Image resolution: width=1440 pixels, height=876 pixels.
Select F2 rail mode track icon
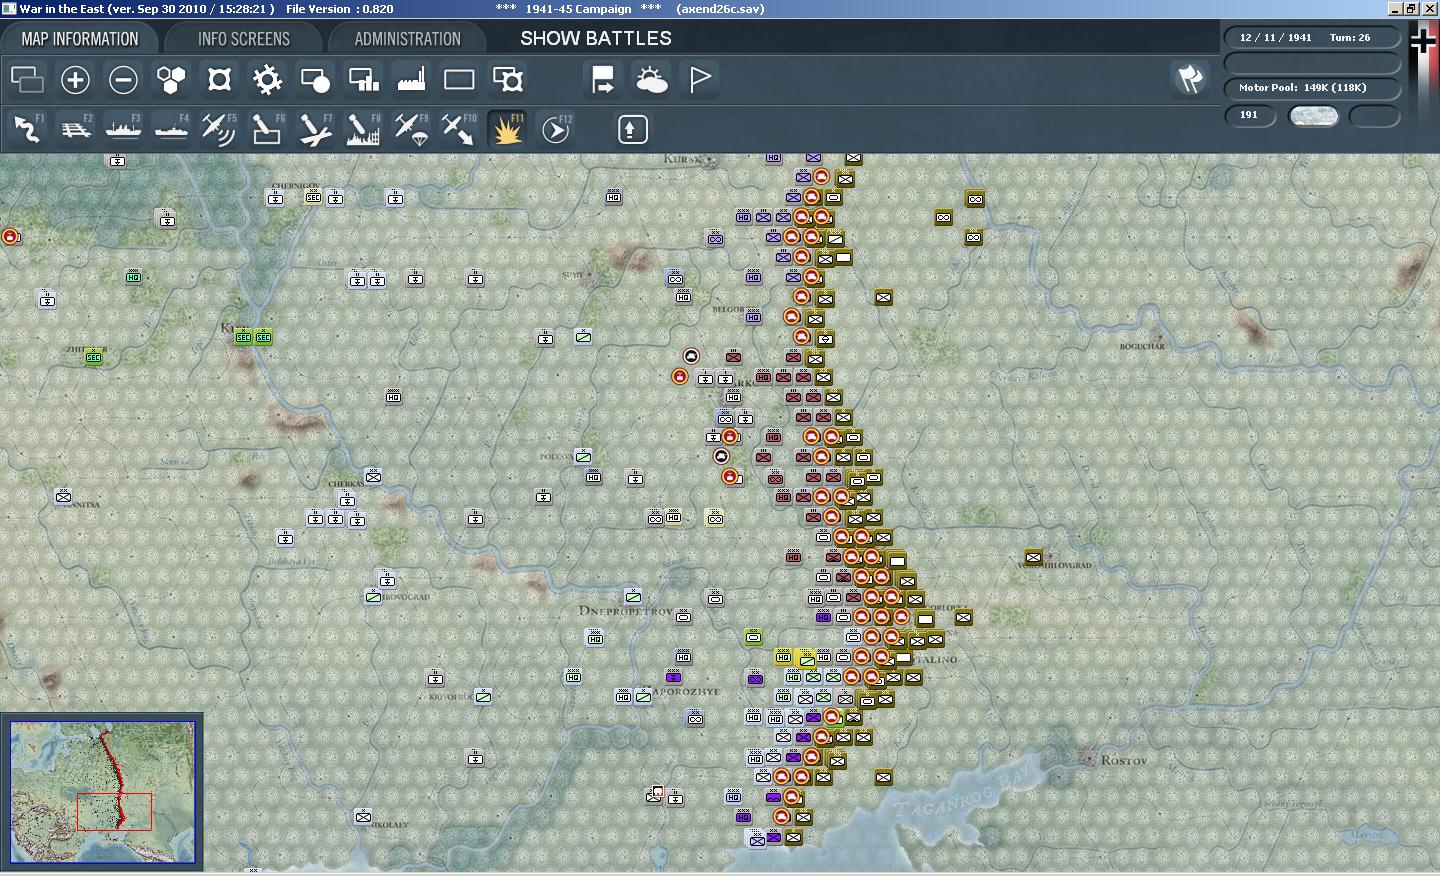(75, 129)
